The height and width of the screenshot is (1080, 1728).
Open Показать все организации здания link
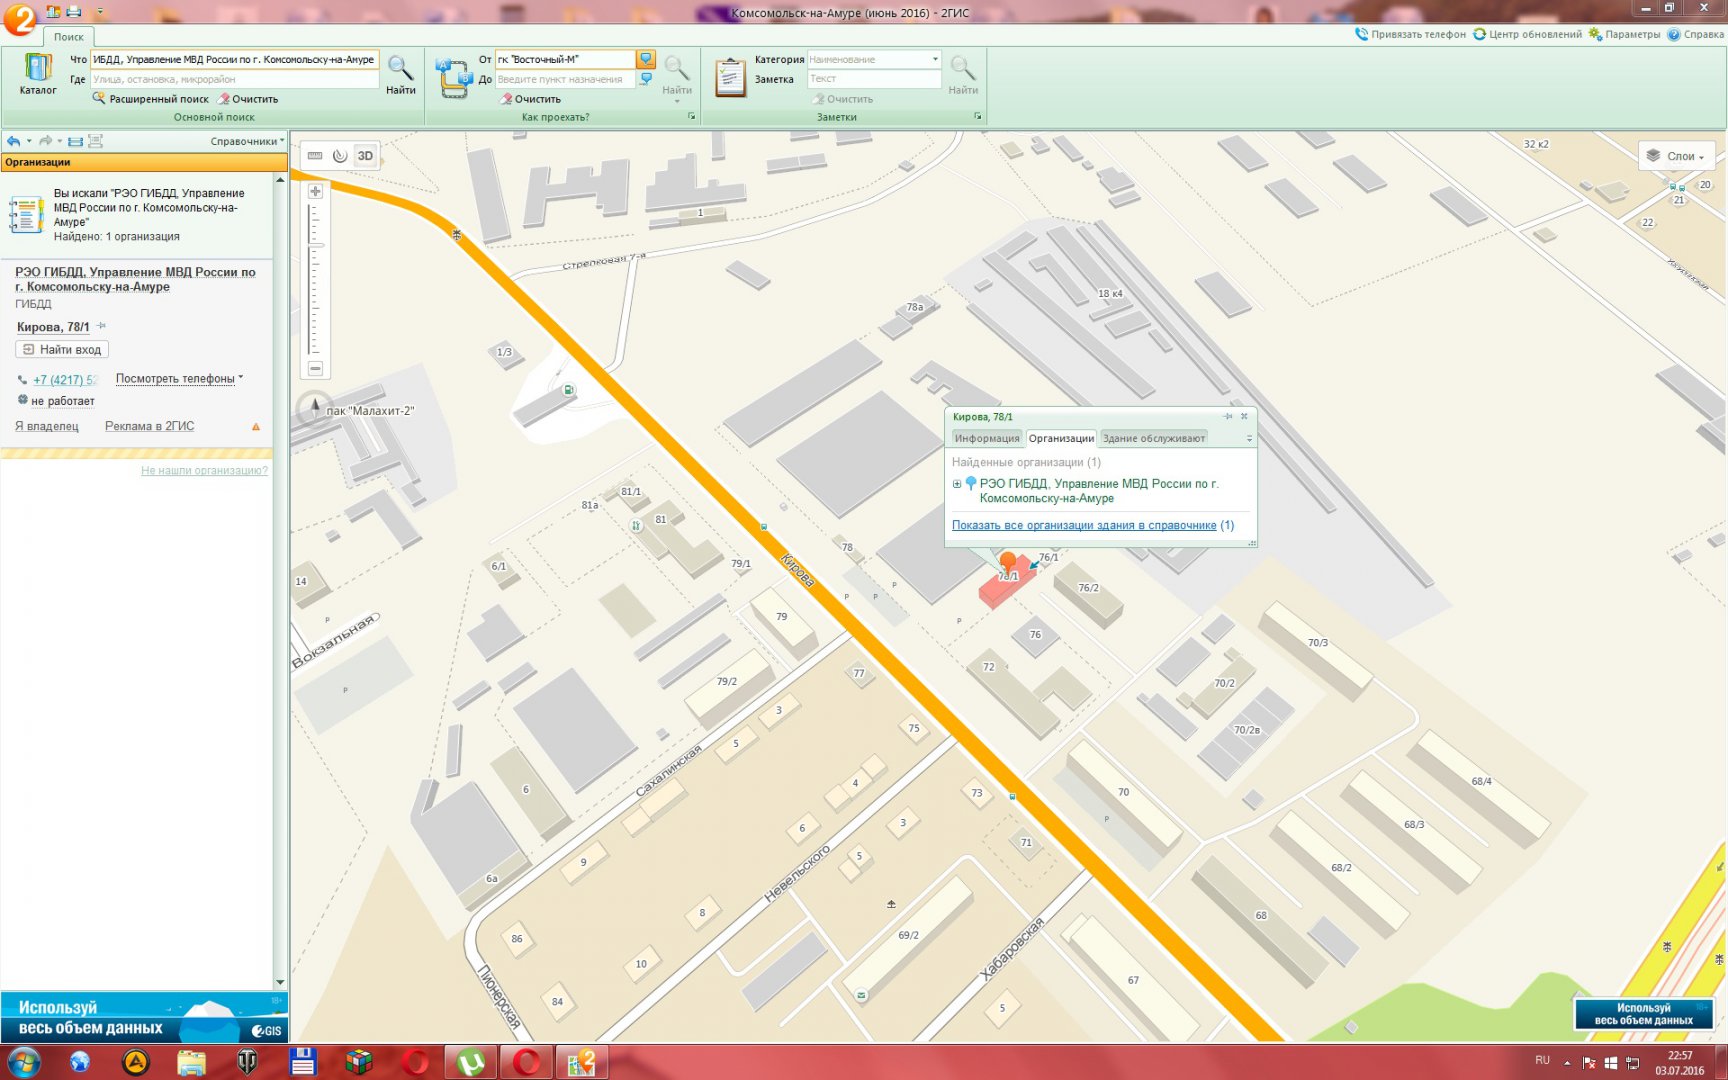(x=1084, y=525)
